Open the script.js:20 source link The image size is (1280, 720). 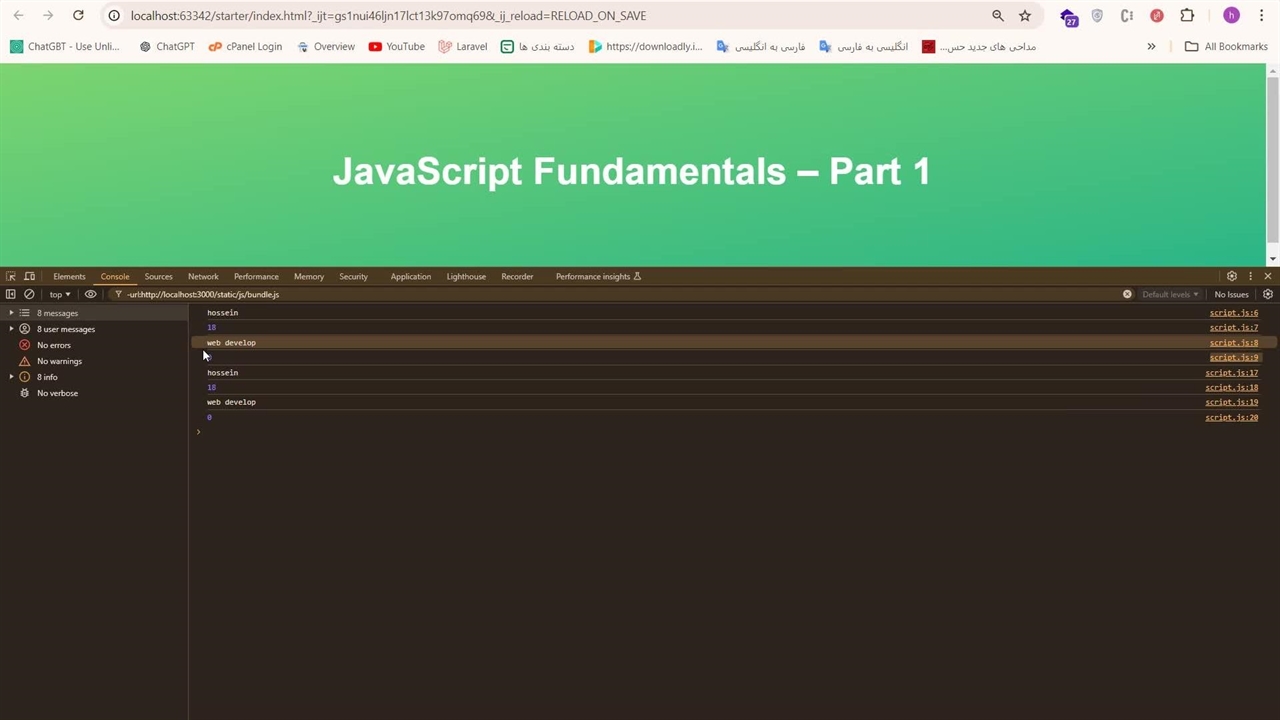coord(1231,417)
